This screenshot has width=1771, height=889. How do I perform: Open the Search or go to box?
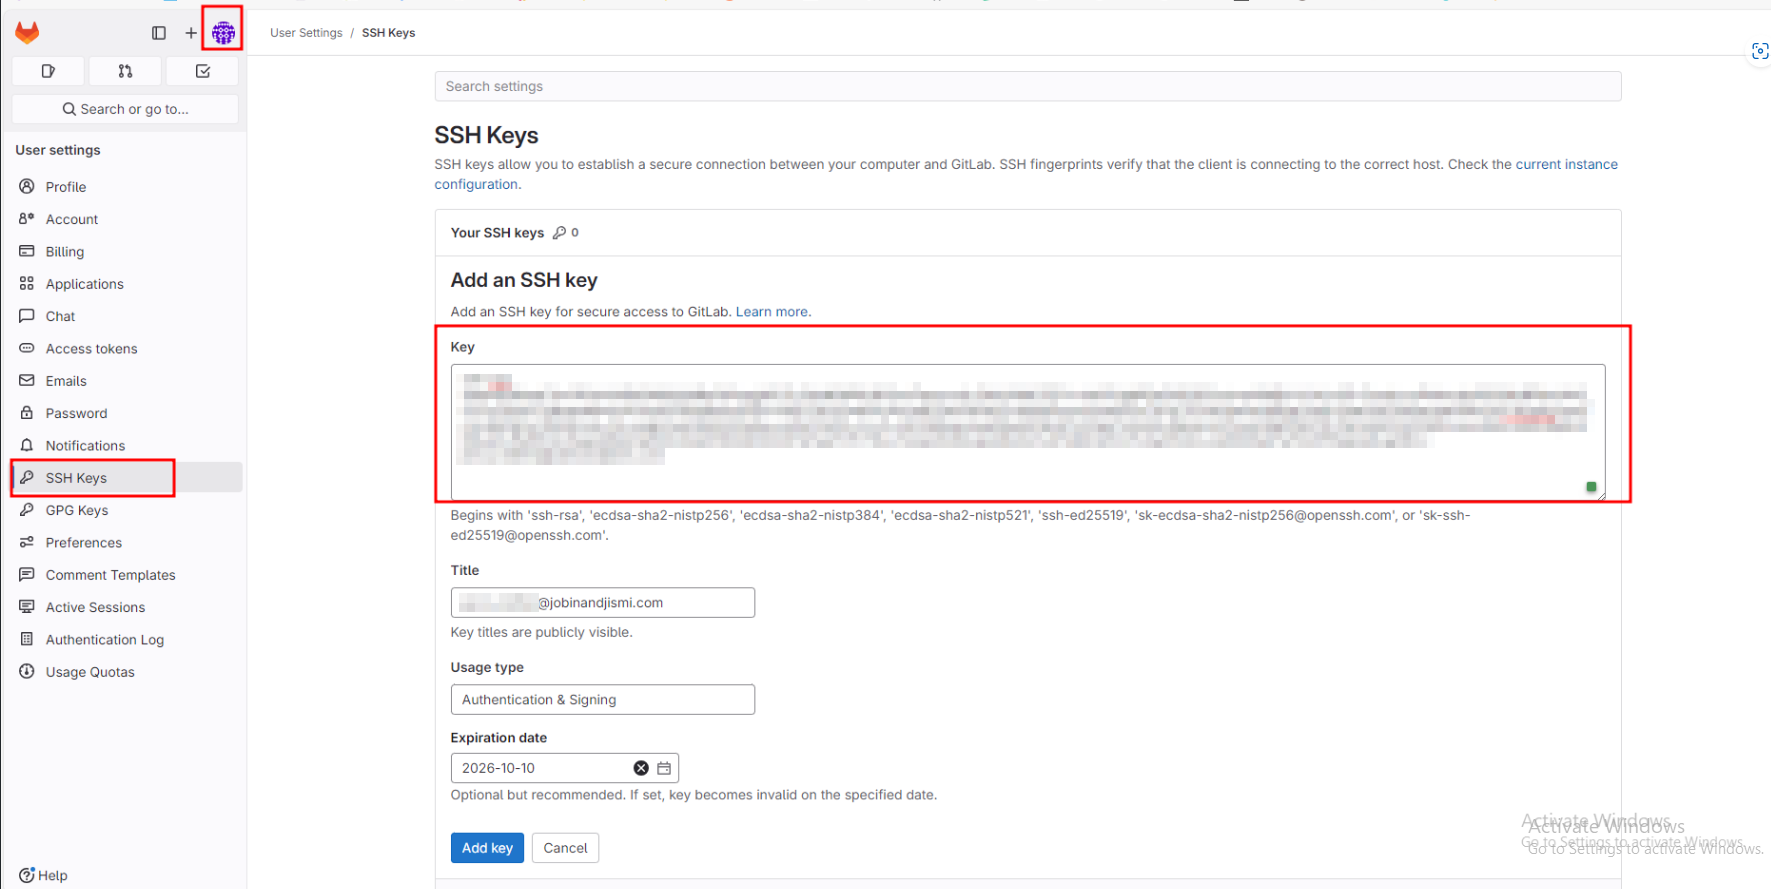(x=125, y=109)
